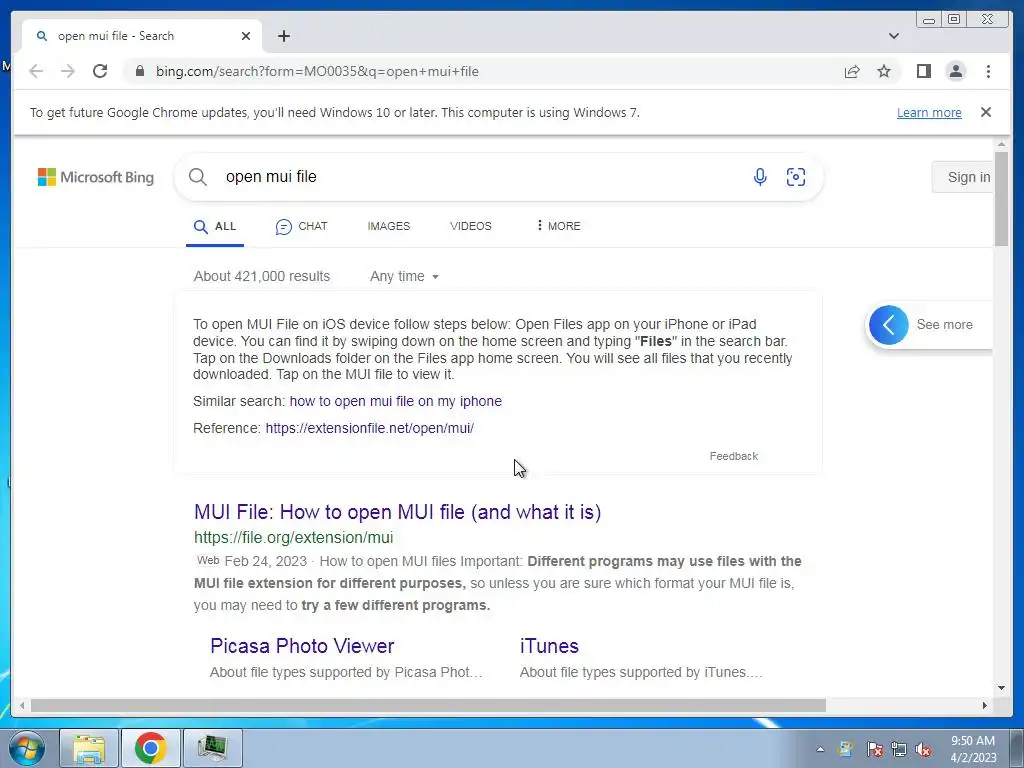Open Windows Explorer from the taskbar
The height and width of the screenshot is (768, 1024).
point(89,748)
